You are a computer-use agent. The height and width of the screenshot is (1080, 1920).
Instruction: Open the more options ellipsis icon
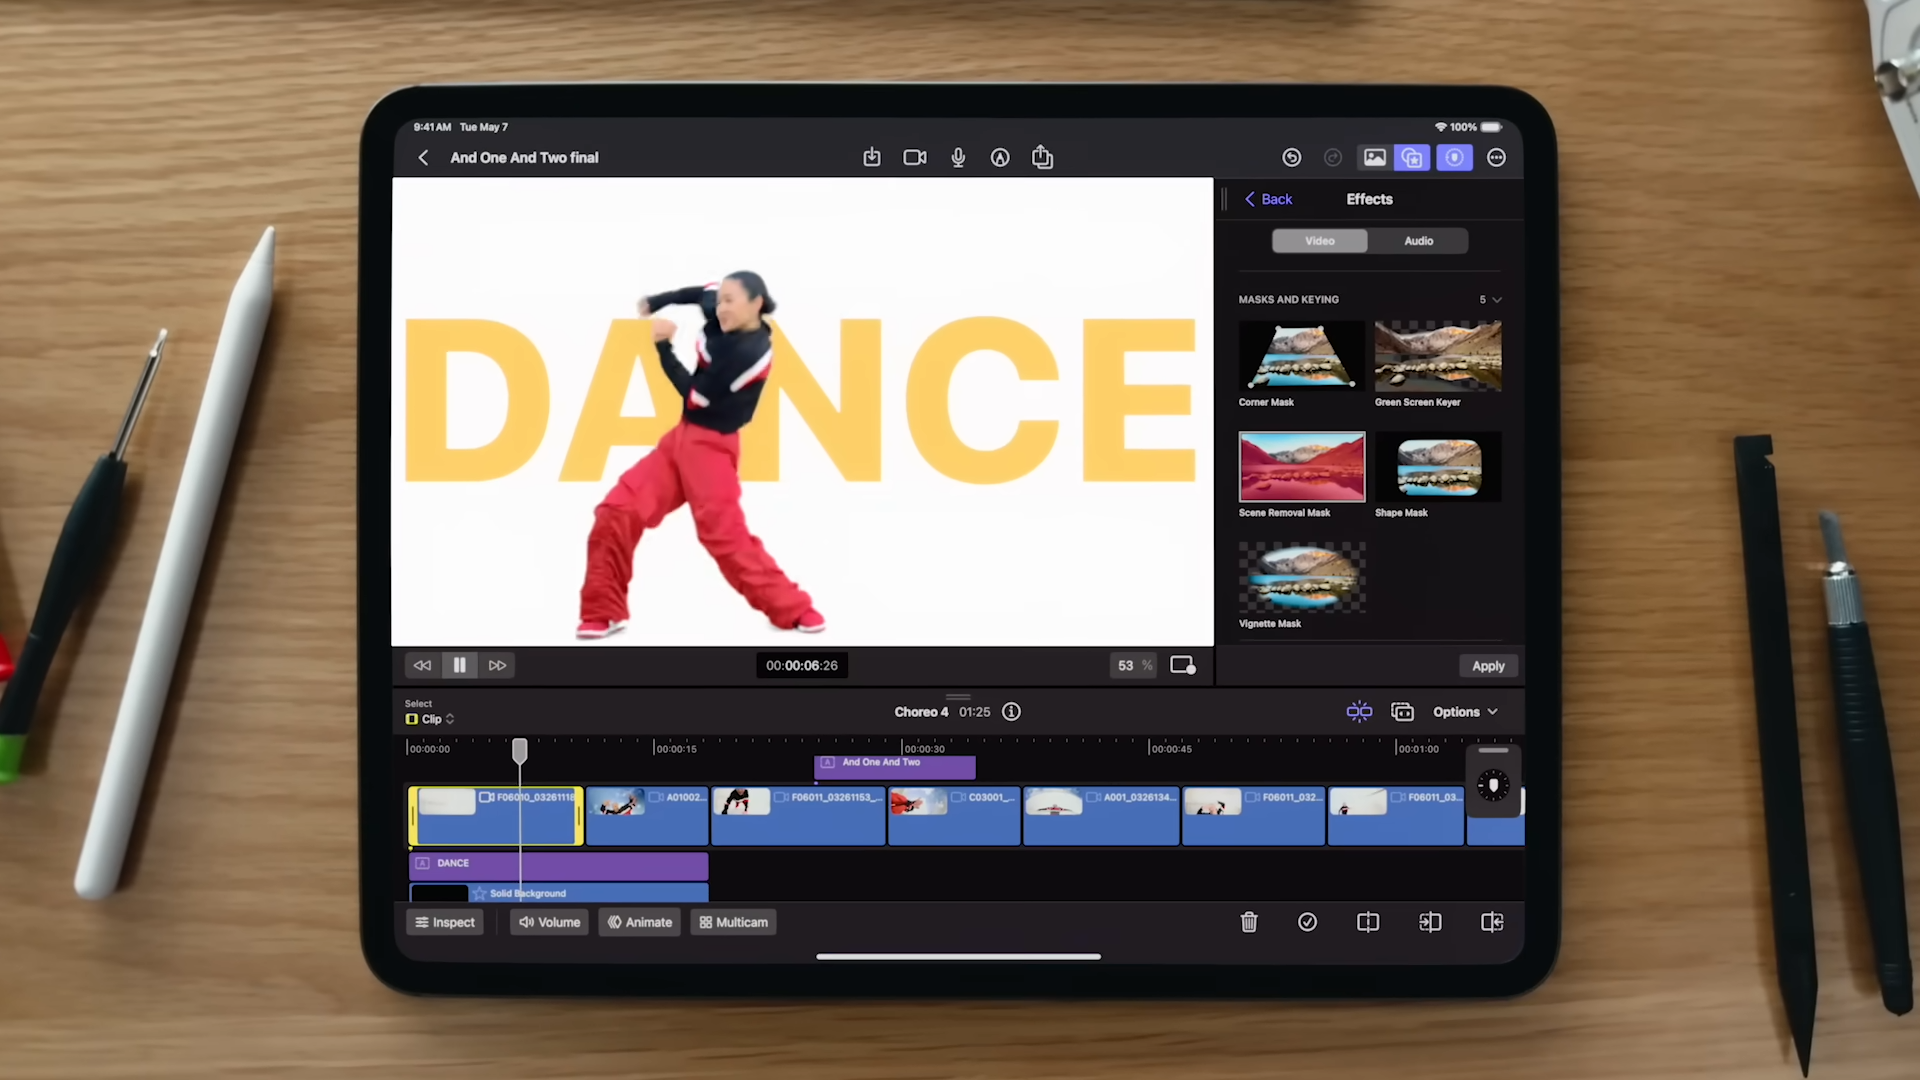tap(1497, 158)
